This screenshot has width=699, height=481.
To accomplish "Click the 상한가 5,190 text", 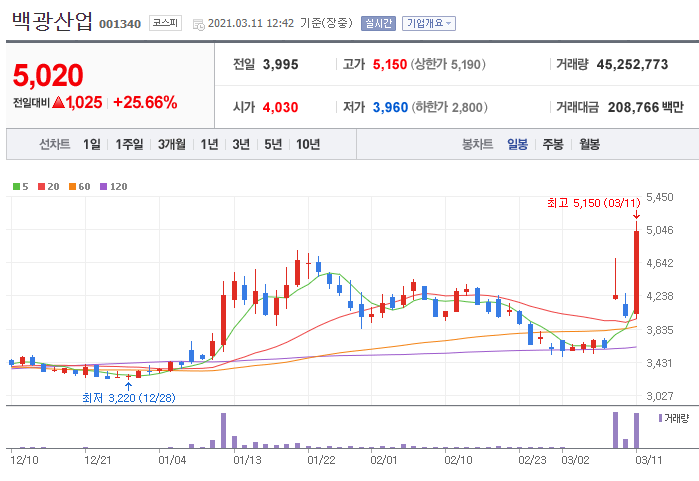I will point(448,64).
